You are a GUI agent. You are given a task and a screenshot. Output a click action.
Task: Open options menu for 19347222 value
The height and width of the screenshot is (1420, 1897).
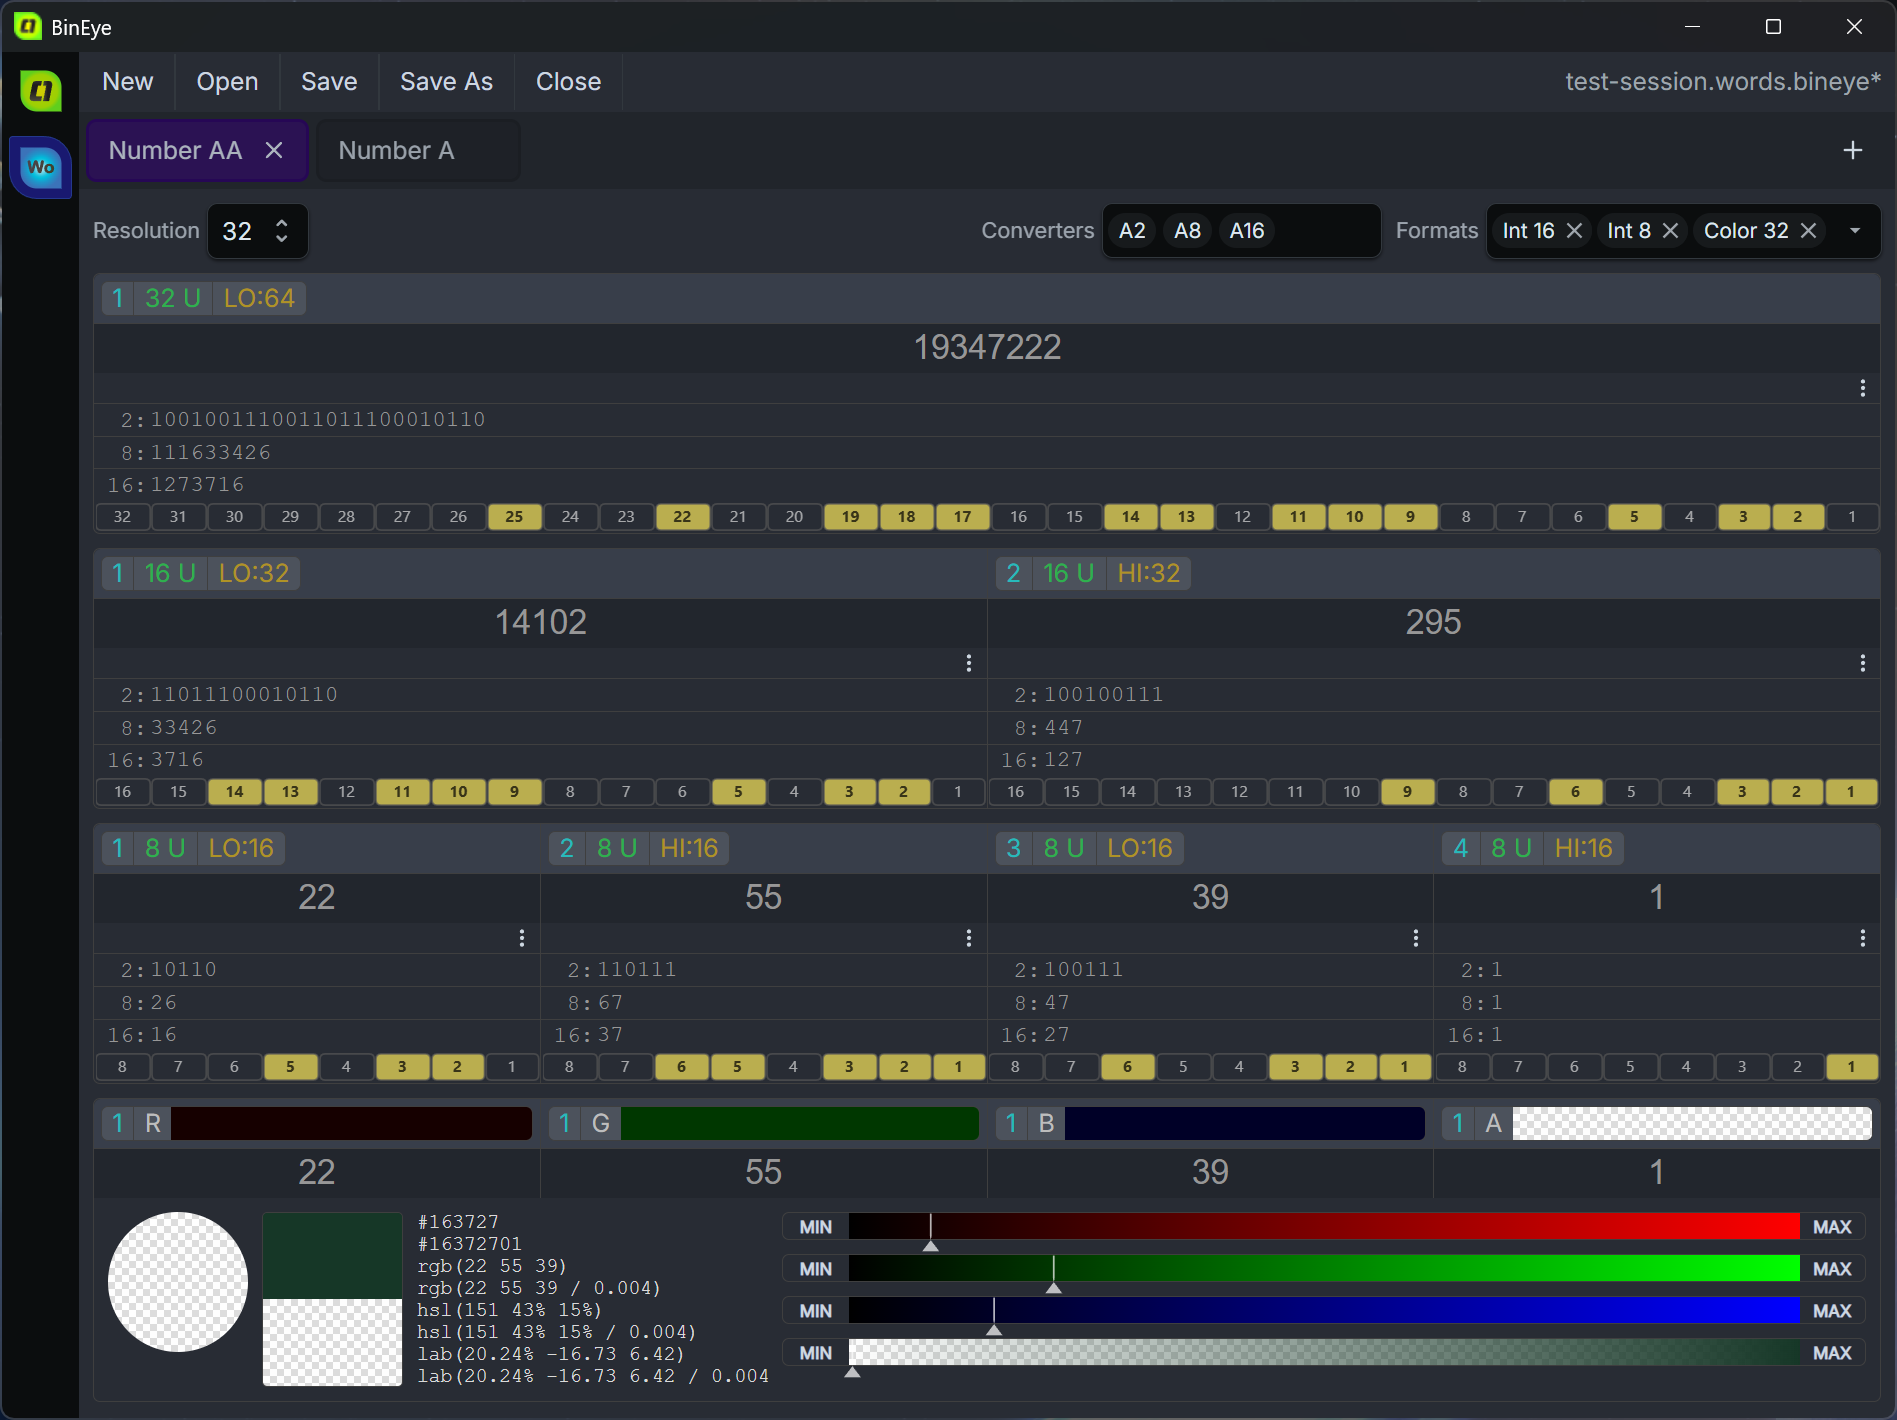point(1862,388)
